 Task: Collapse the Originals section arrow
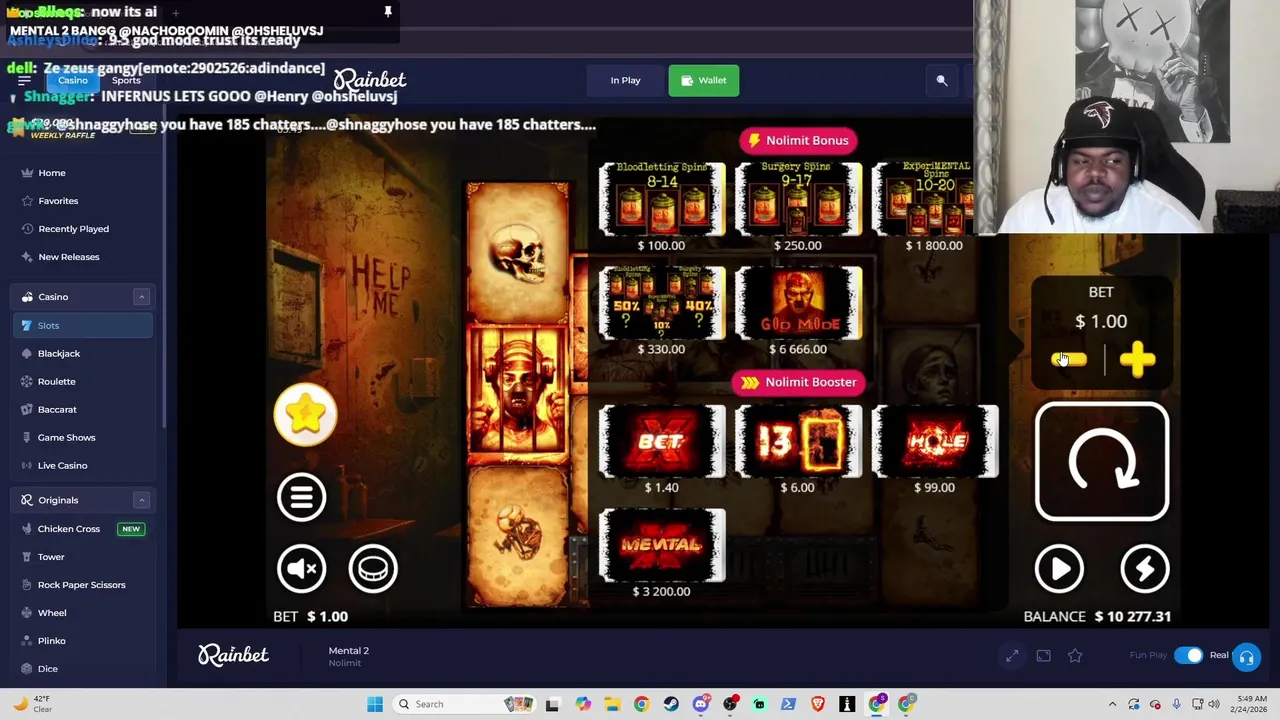141,500
